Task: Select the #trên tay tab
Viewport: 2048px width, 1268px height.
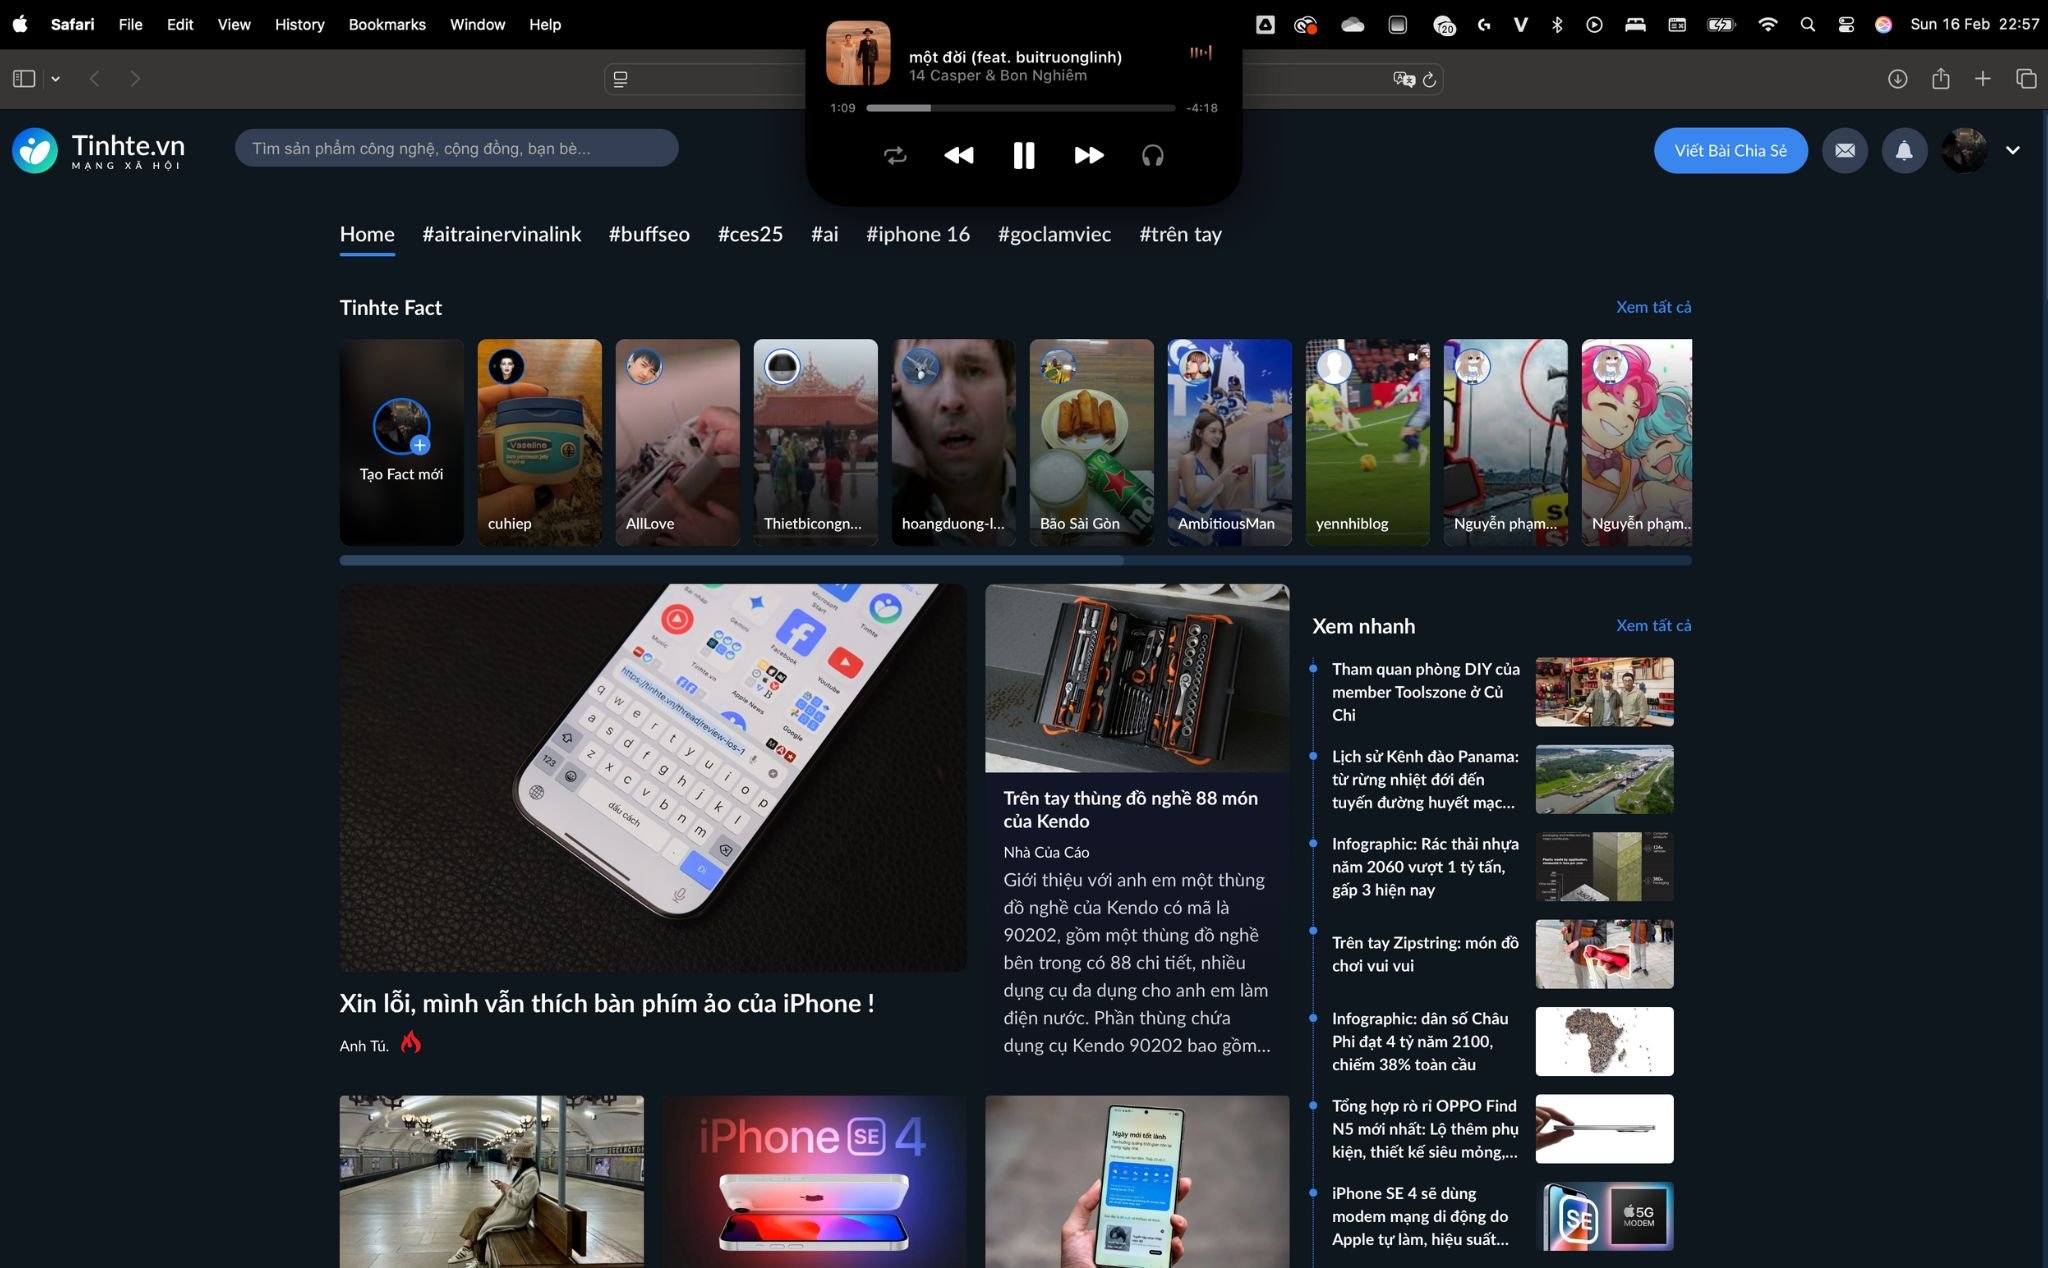Action: tap(1180, 234)
